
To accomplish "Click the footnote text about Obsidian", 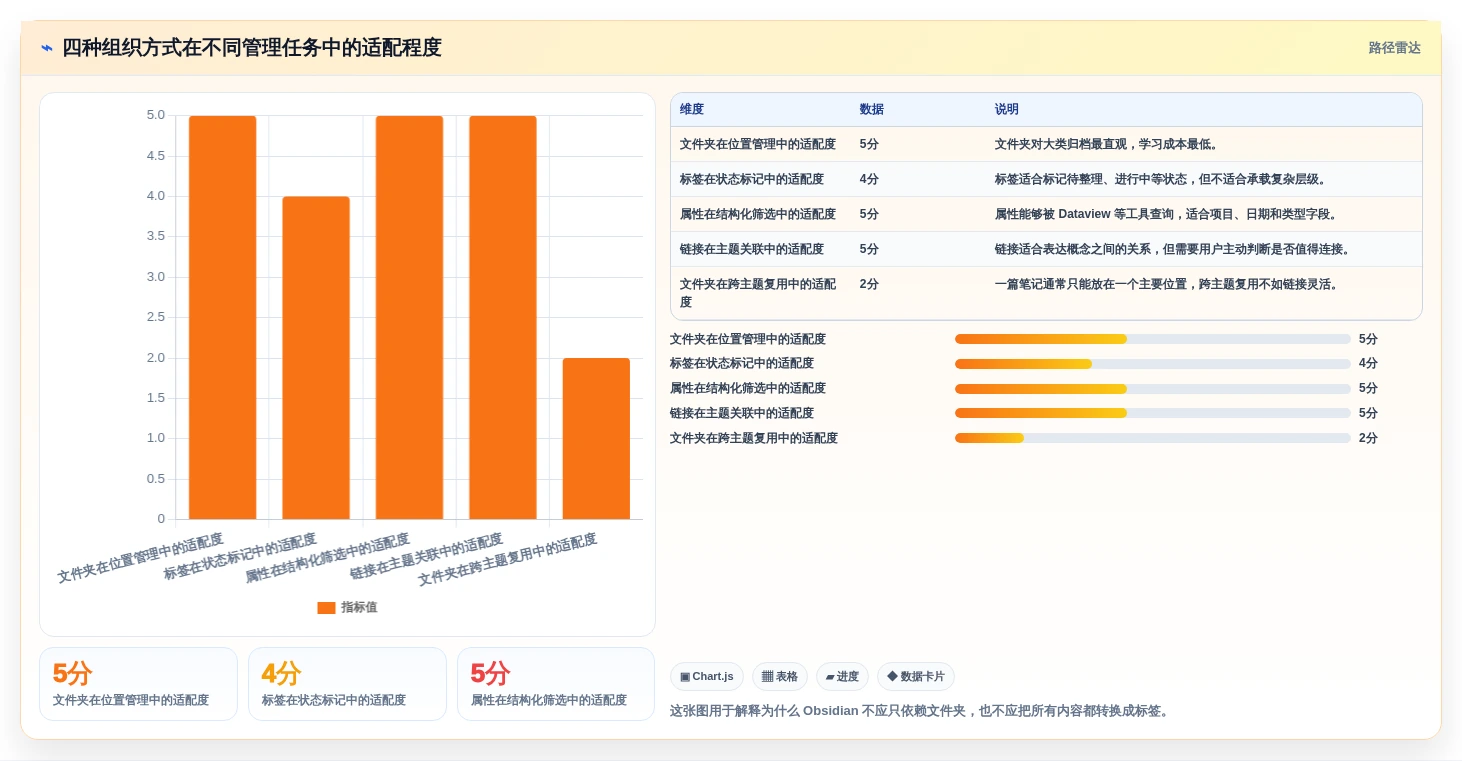I will 920,711.
